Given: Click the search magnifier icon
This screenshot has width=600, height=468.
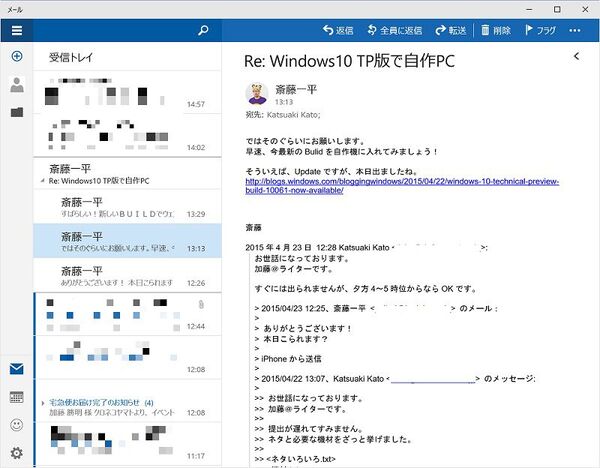Looking at the screenshot, I should tap(203, 30).
